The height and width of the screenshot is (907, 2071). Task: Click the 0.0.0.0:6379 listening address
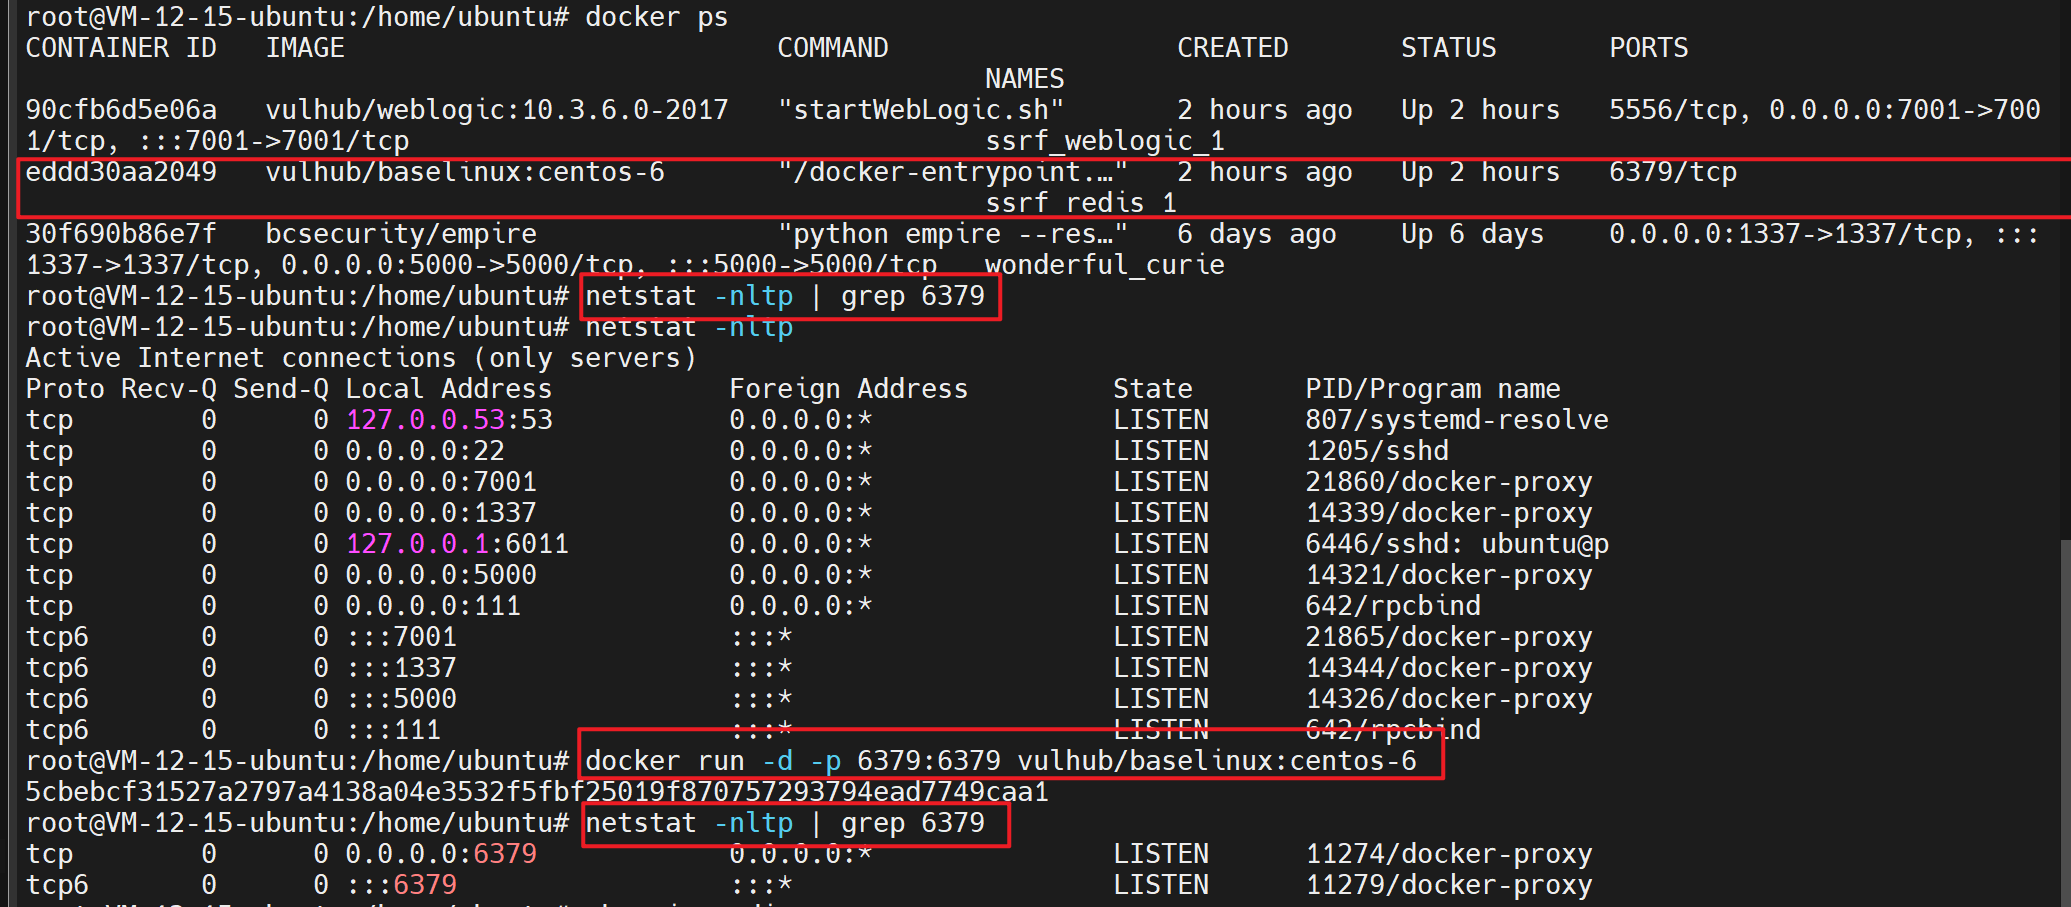440,854
